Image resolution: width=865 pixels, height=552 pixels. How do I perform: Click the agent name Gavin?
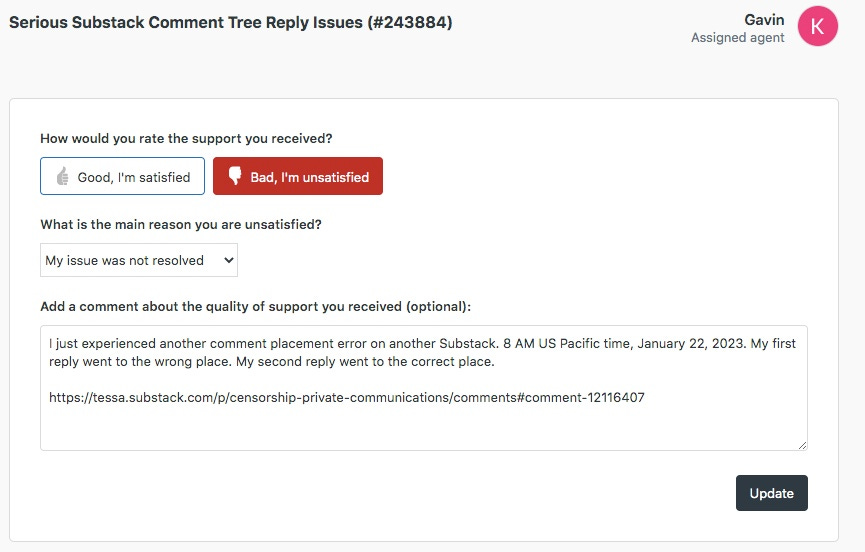point(764,20)
